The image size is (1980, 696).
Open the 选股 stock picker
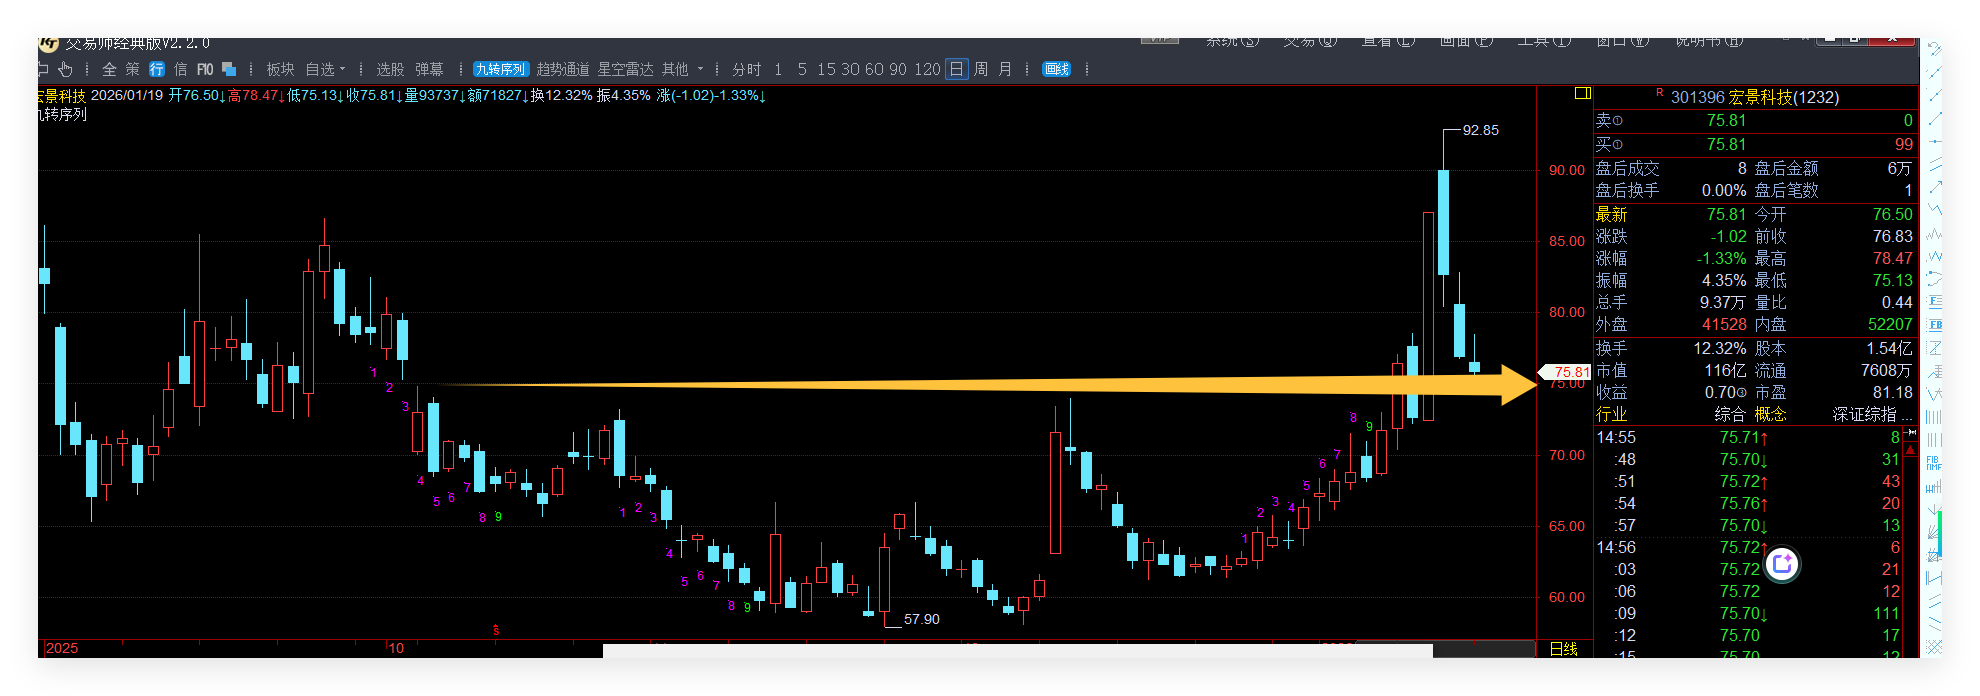point(390,69)
